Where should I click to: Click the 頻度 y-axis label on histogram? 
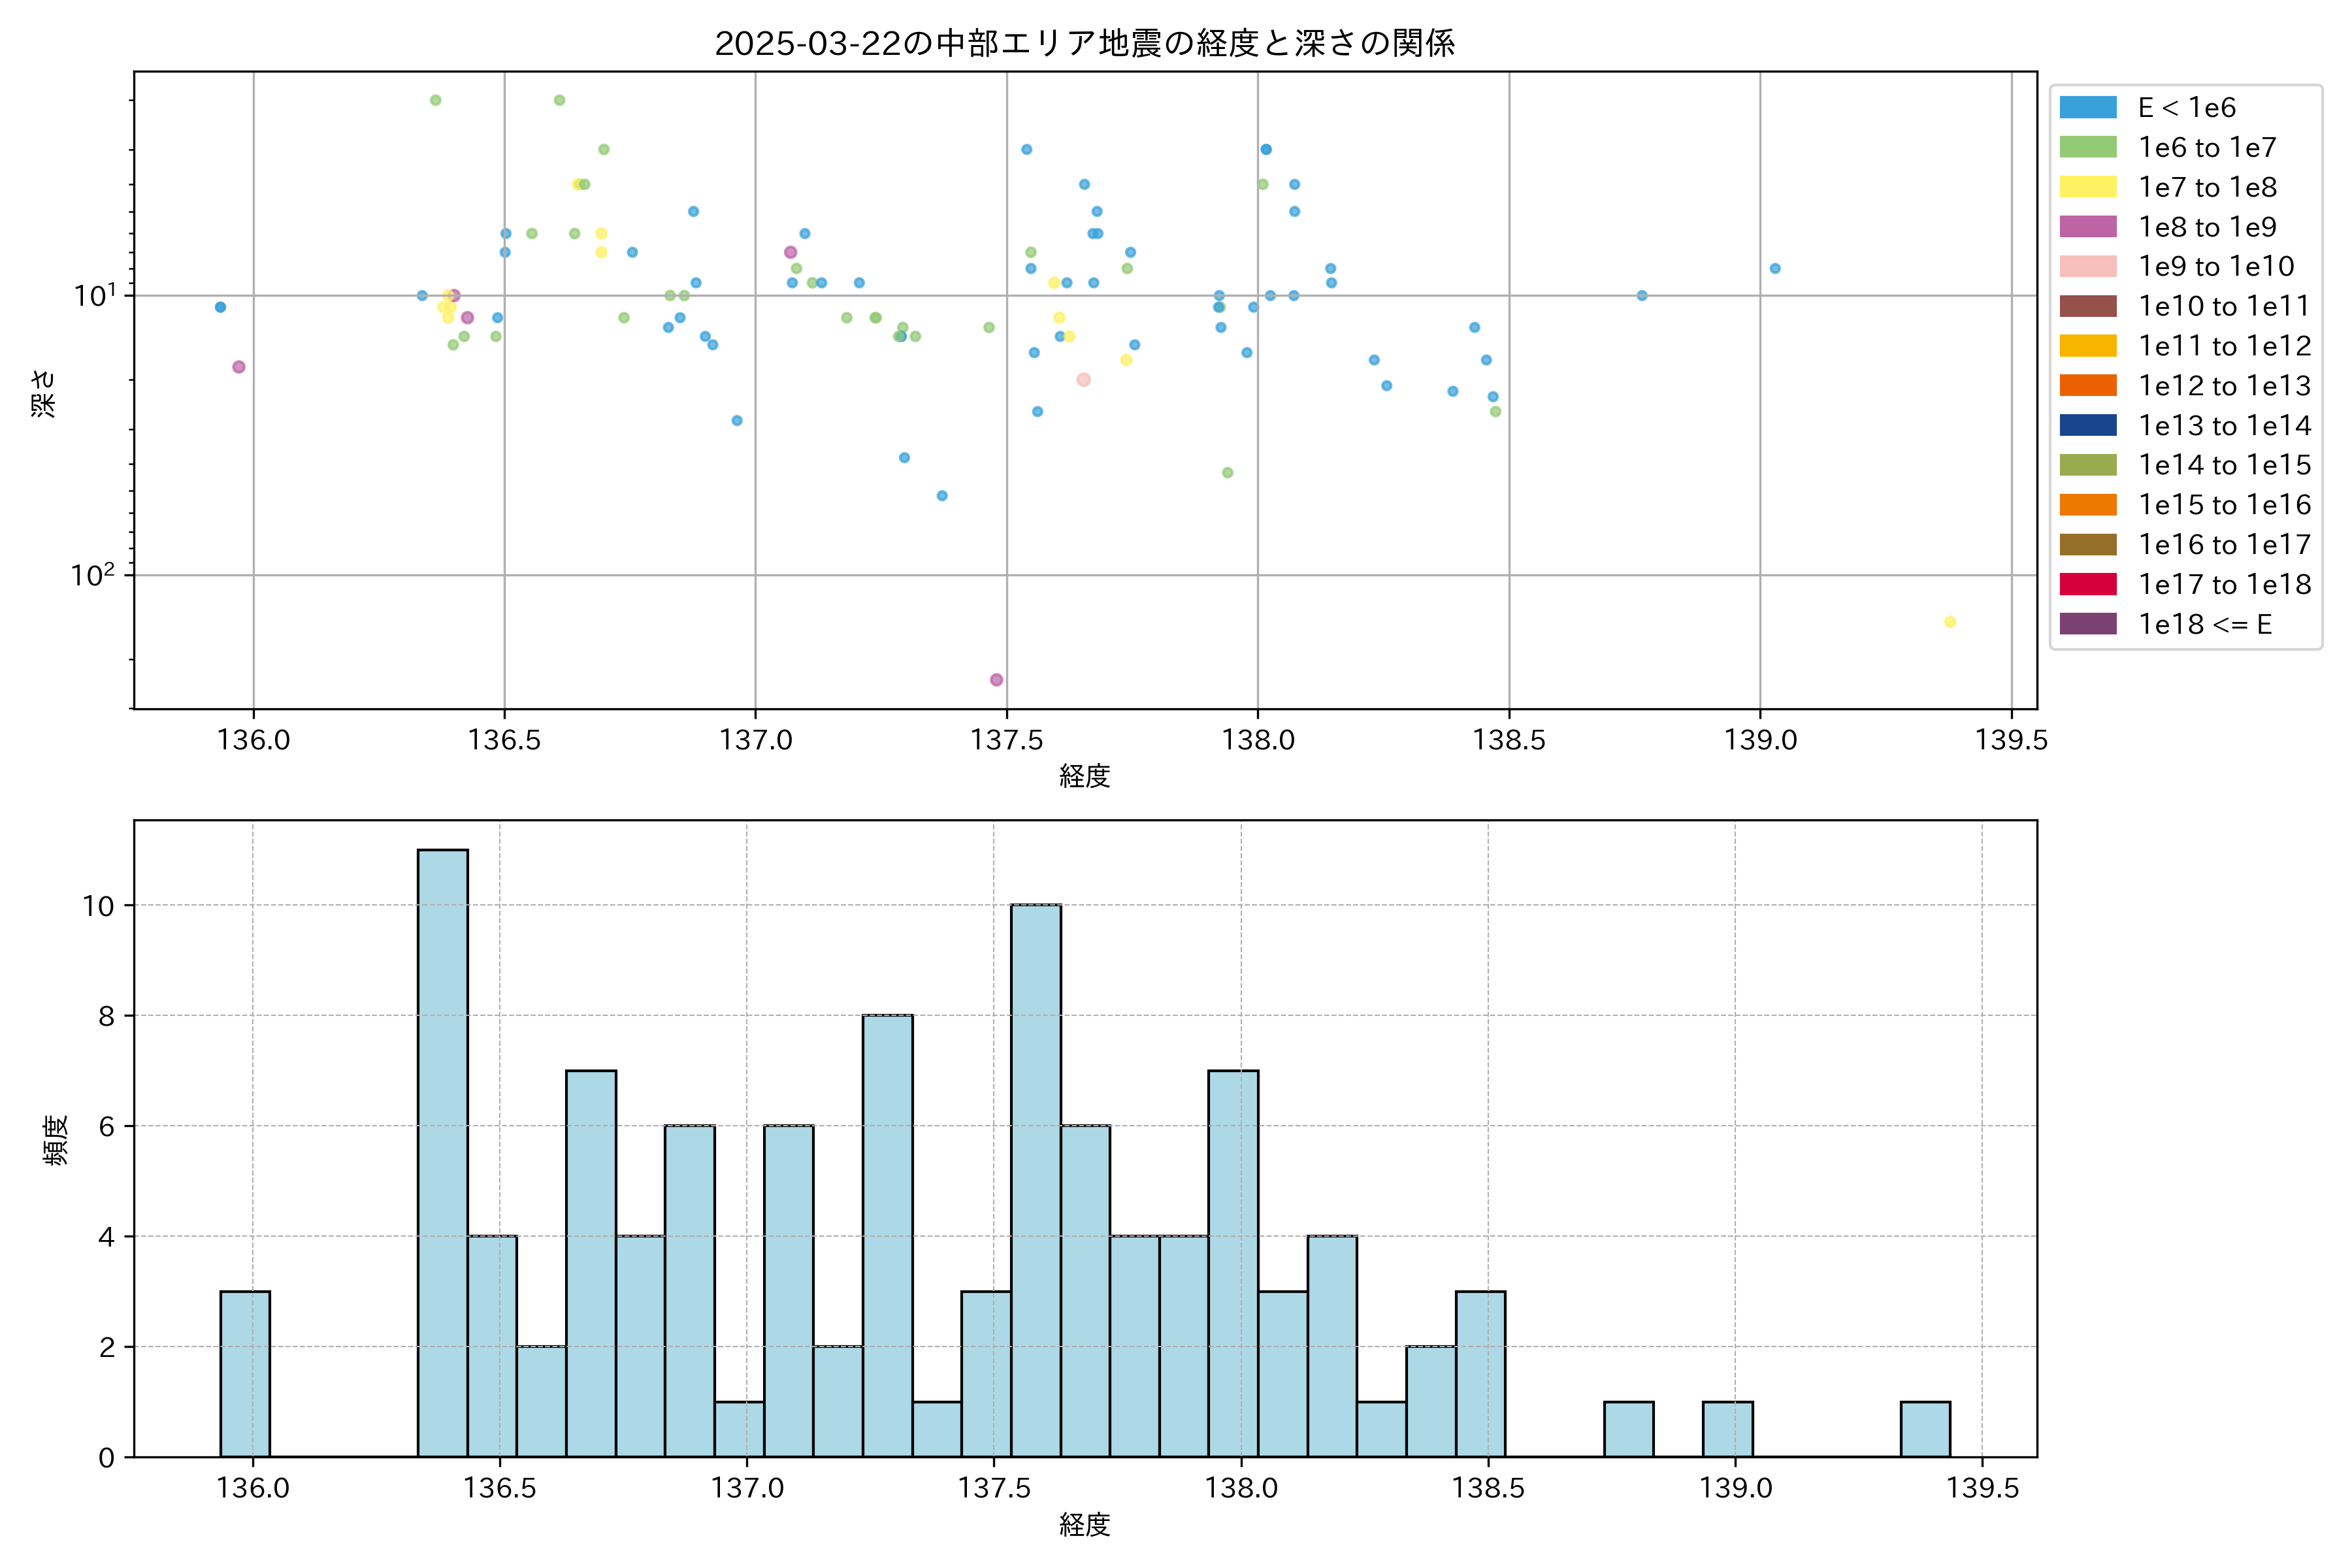(56, 1139)
